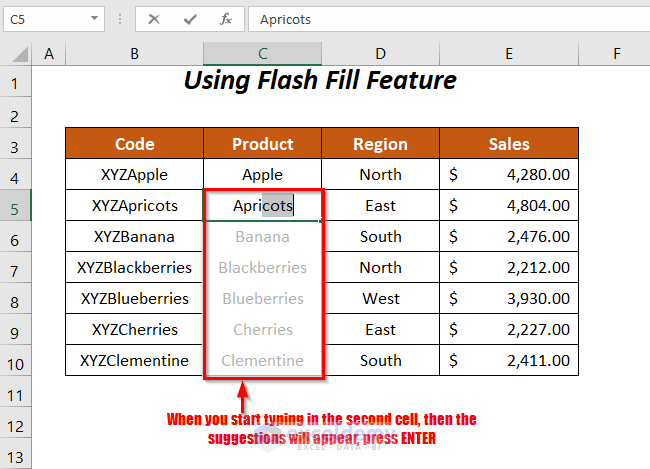Select row 9 header
The width and height of the screenshot is (650, 469).
tap(15, 329)
